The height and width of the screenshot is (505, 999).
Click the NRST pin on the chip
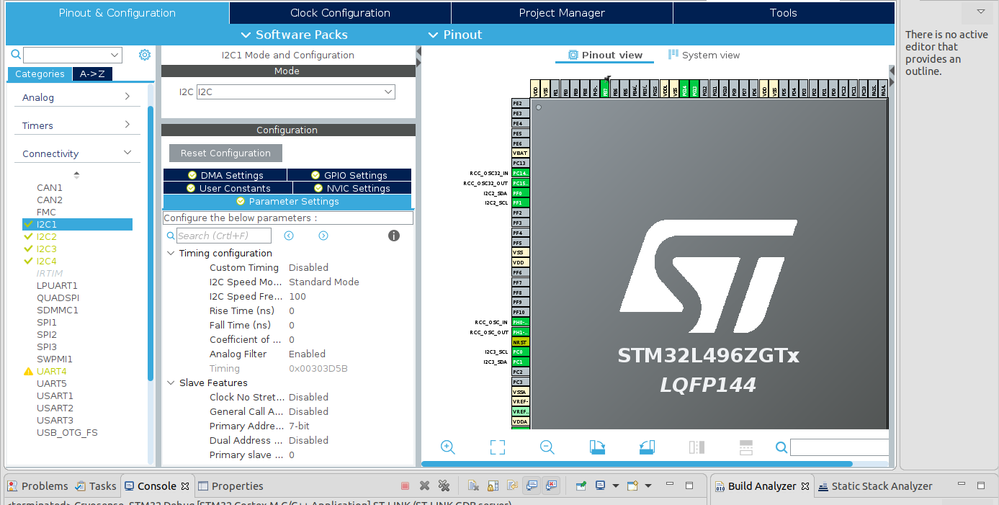pyautogui.click(x=521, y=342)
